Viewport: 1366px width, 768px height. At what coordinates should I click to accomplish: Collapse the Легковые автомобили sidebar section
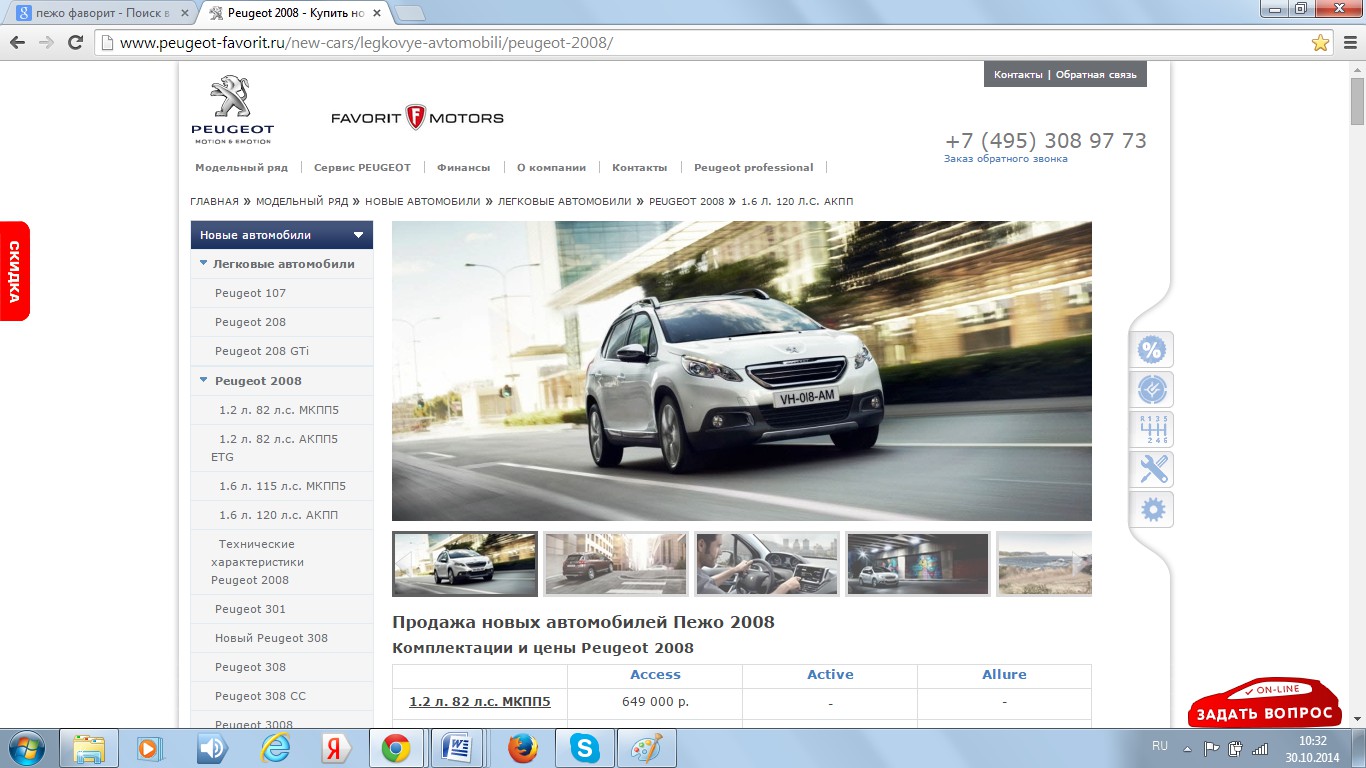point(204,264)
